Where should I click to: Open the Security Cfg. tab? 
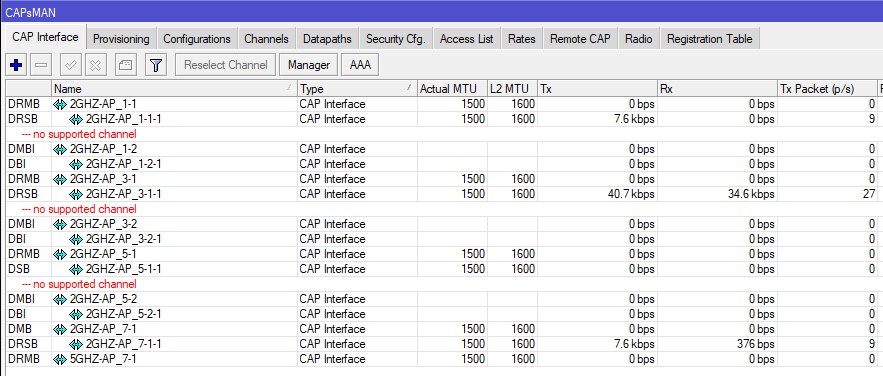coord(395,39)
